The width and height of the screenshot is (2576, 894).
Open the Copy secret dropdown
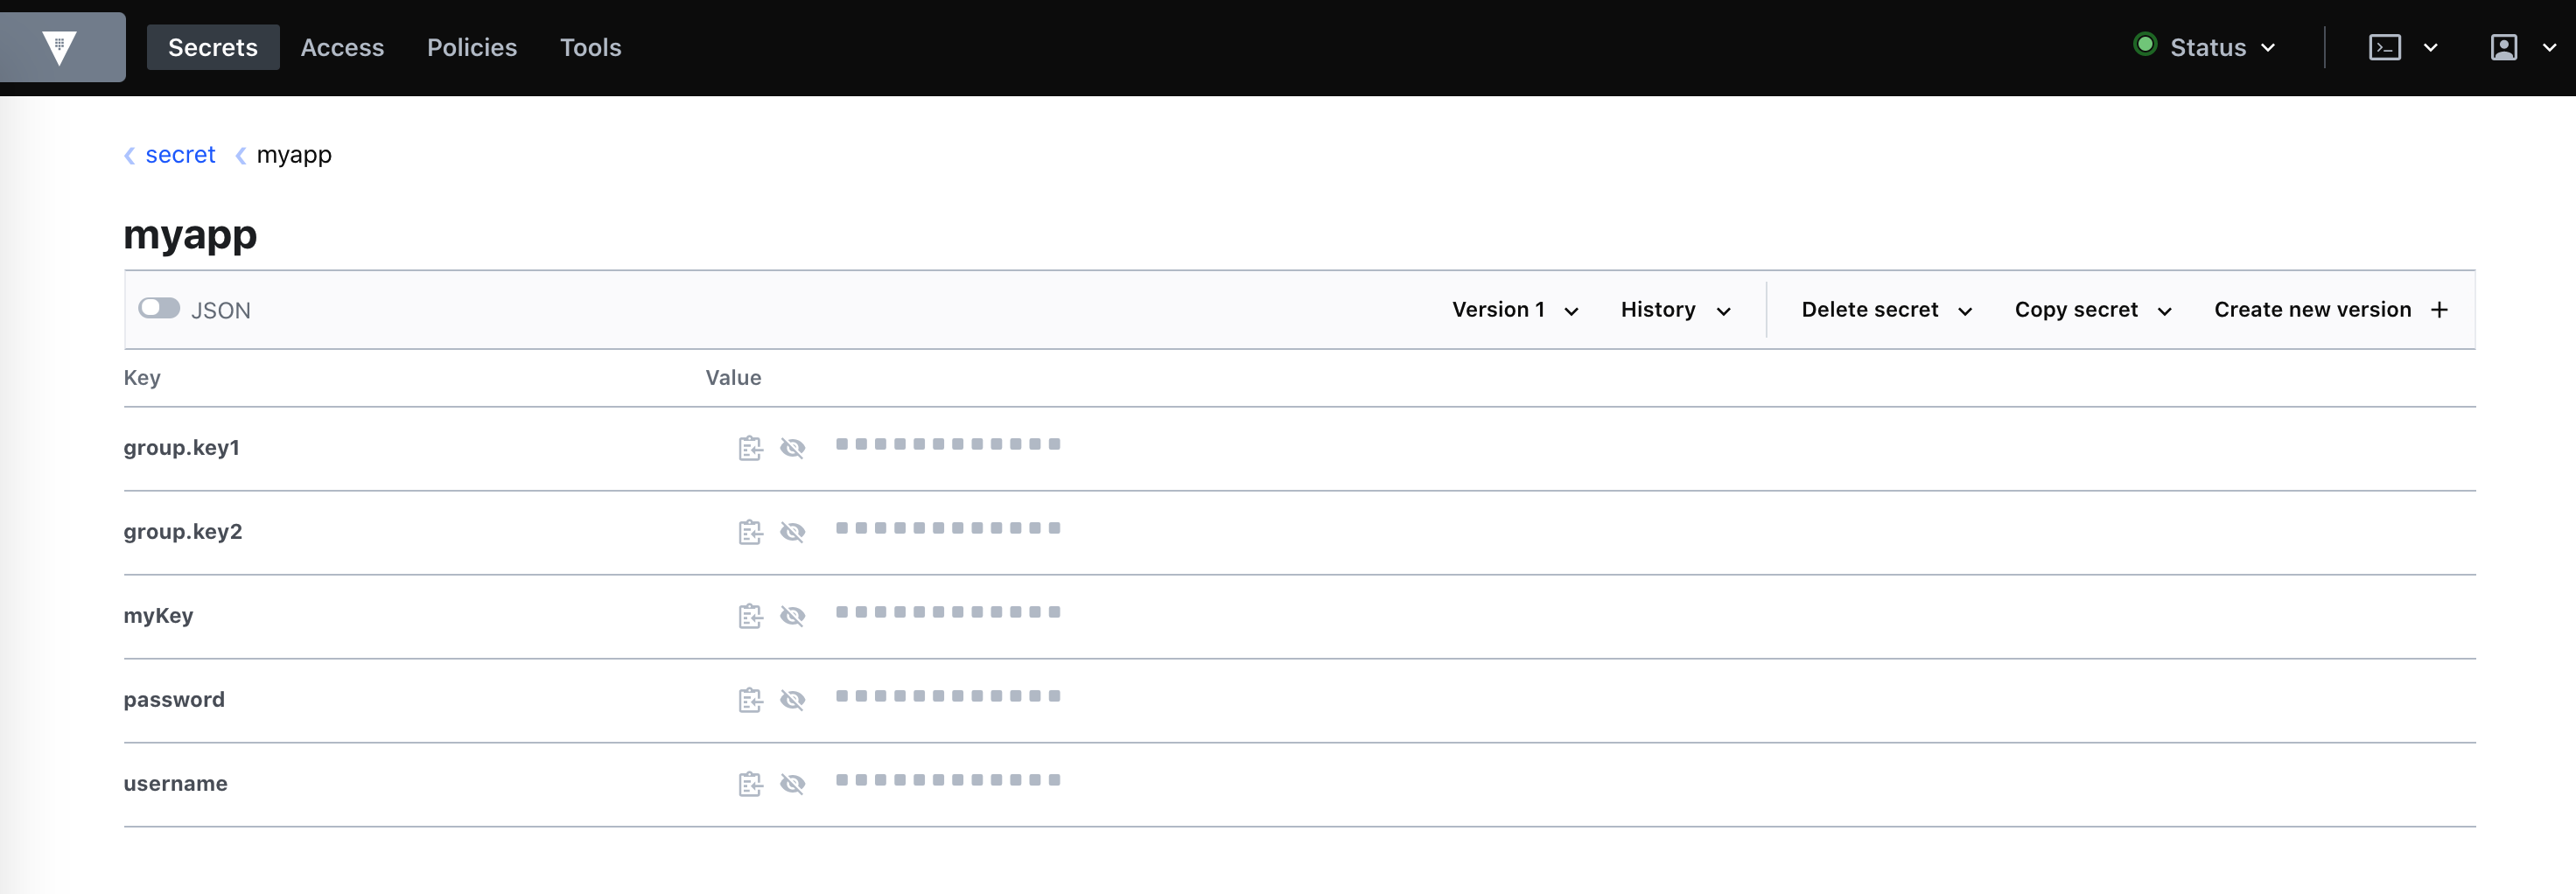2091,310
